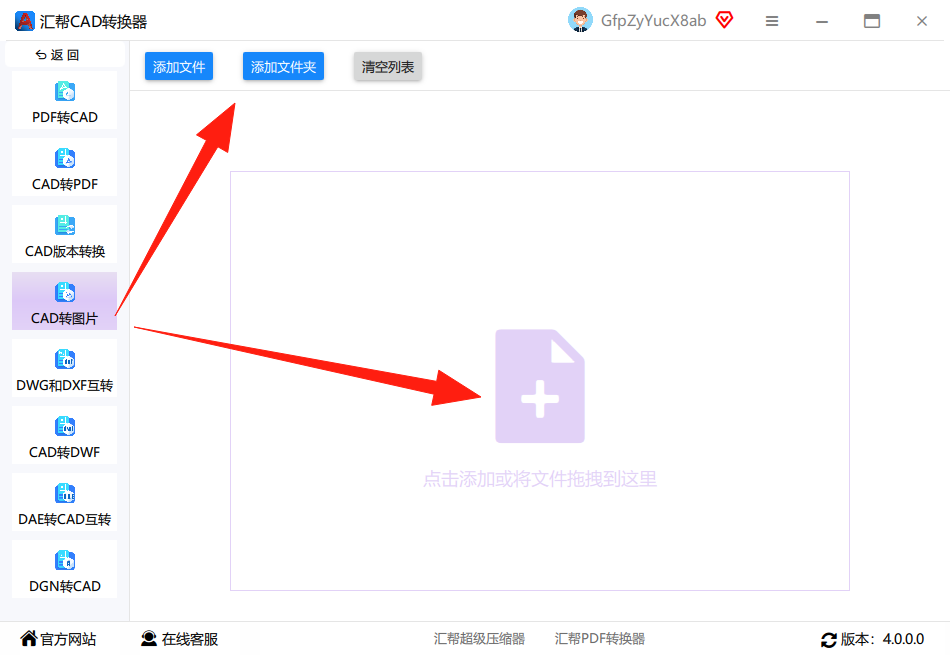950x655 pixels.
Task: Click the 版本: 4.0.0.0 text
Action: [882, 639]
